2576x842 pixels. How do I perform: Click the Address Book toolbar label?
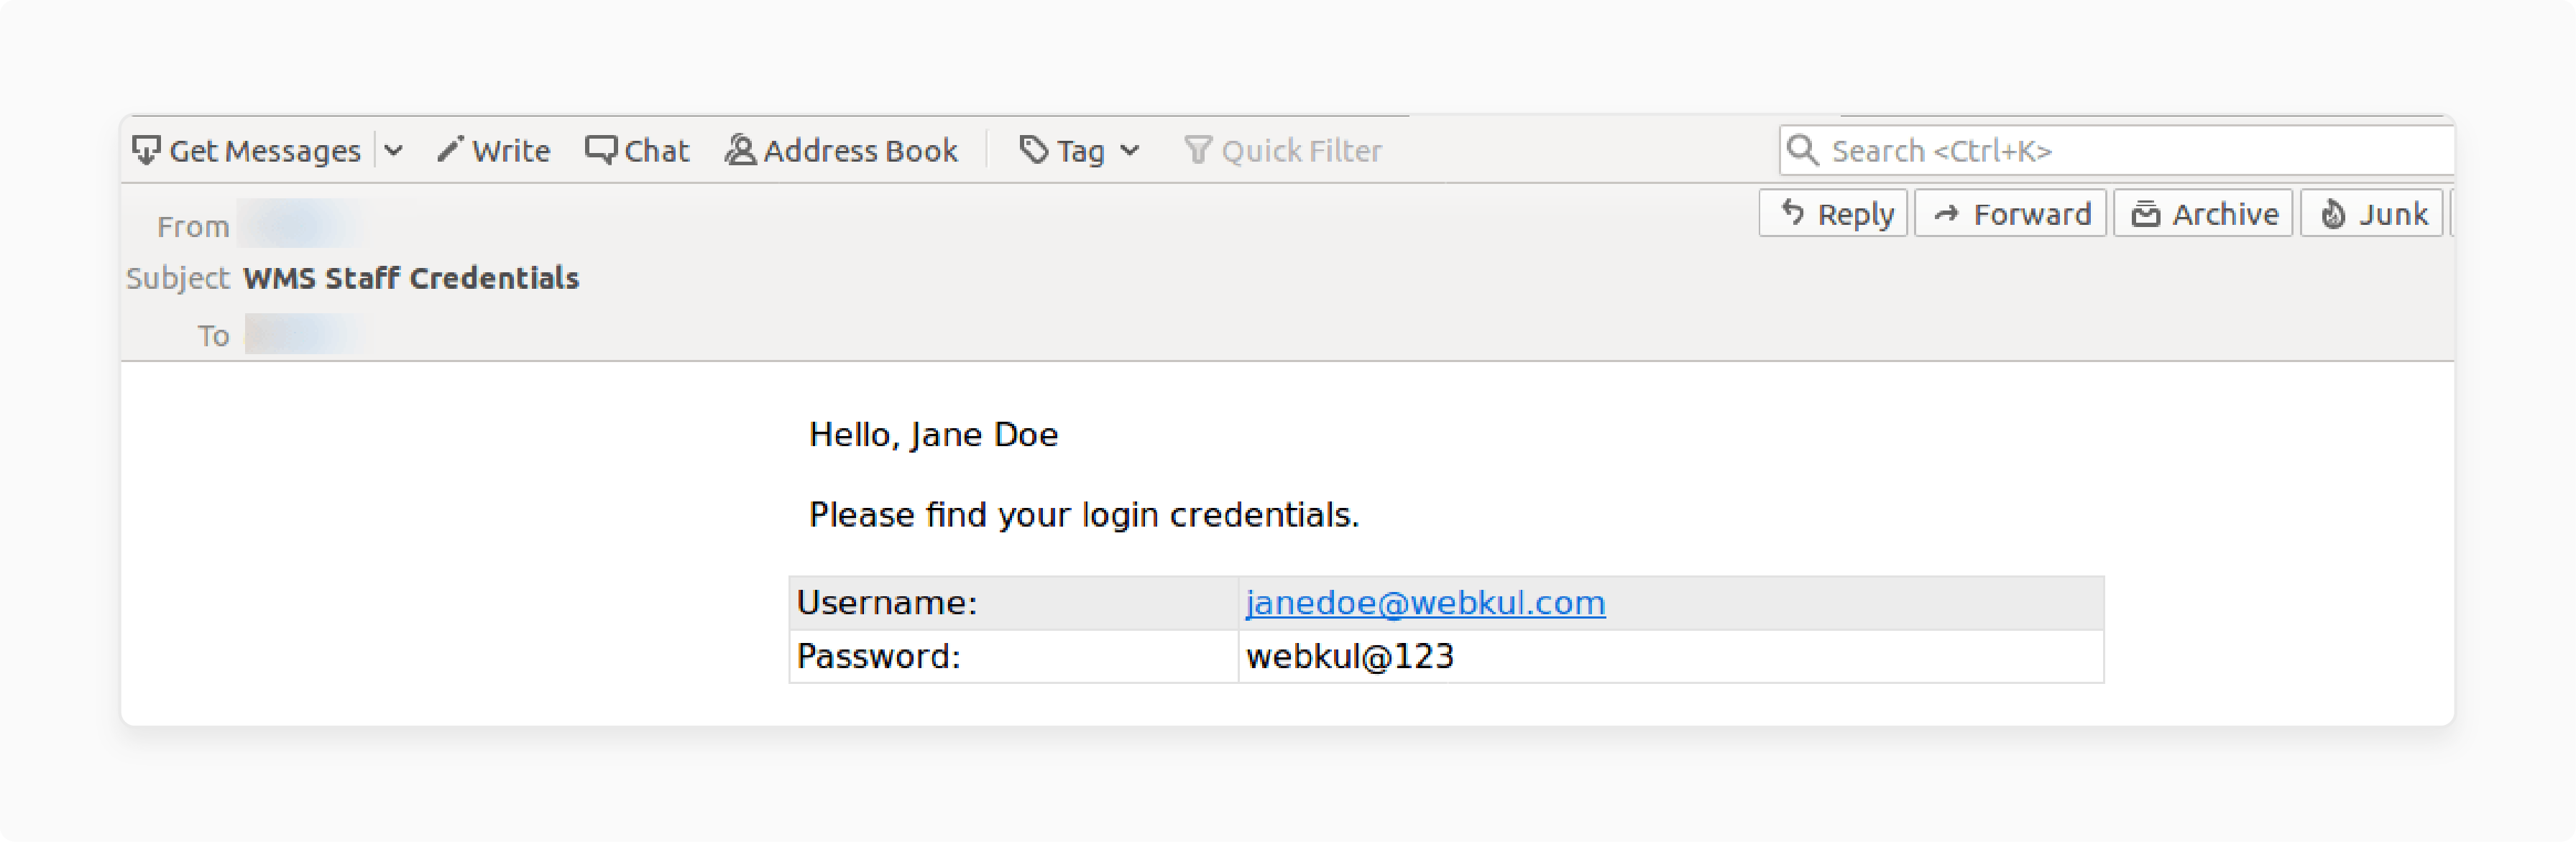coord(860,151)
